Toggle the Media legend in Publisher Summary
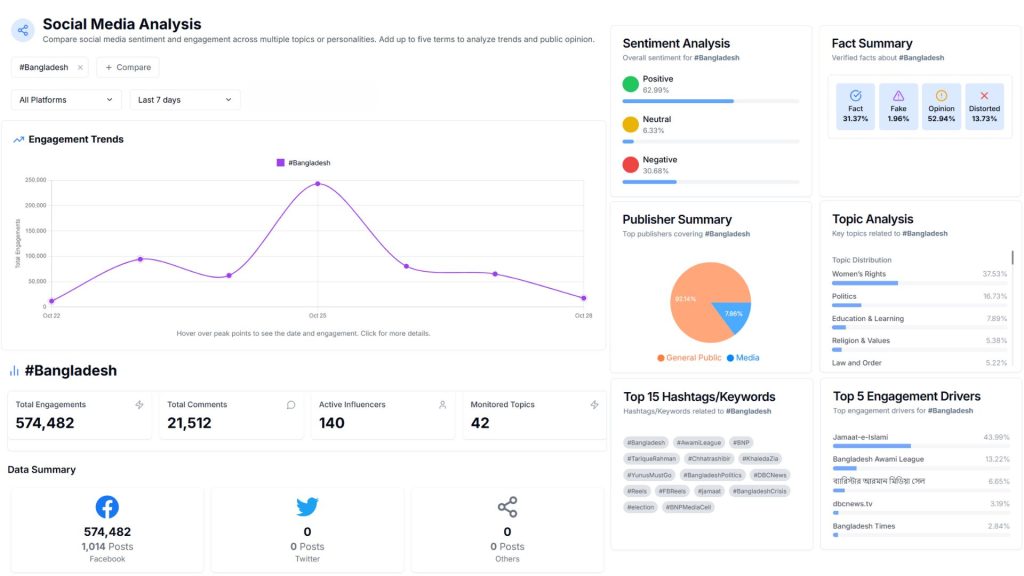The image size is (1024, 576). tap(743, 358)
